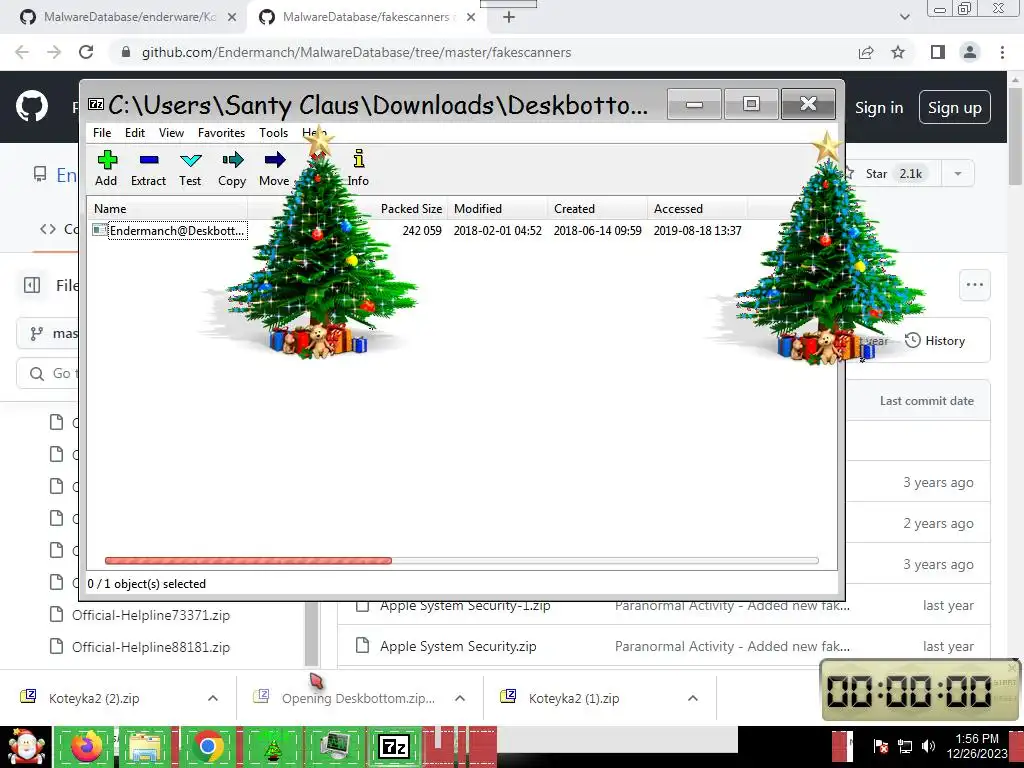This screenshot has width=1024, height=768.
Task: Open the Edit menu in 7-Zip
Action: coord(135,133)
